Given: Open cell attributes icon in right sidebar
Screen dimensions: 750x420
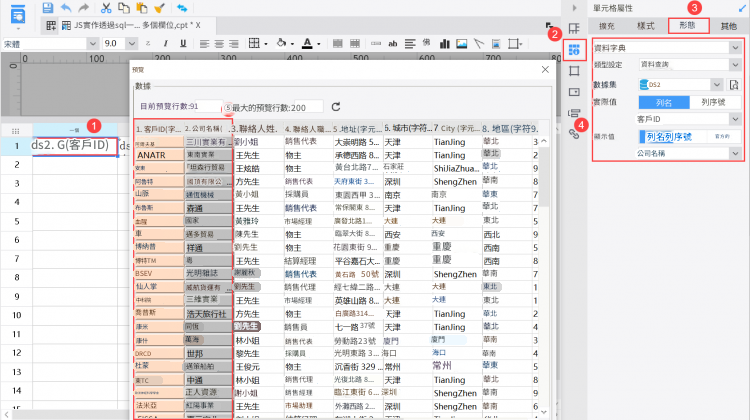Looking at the screenshot, I should pos(574,49).
